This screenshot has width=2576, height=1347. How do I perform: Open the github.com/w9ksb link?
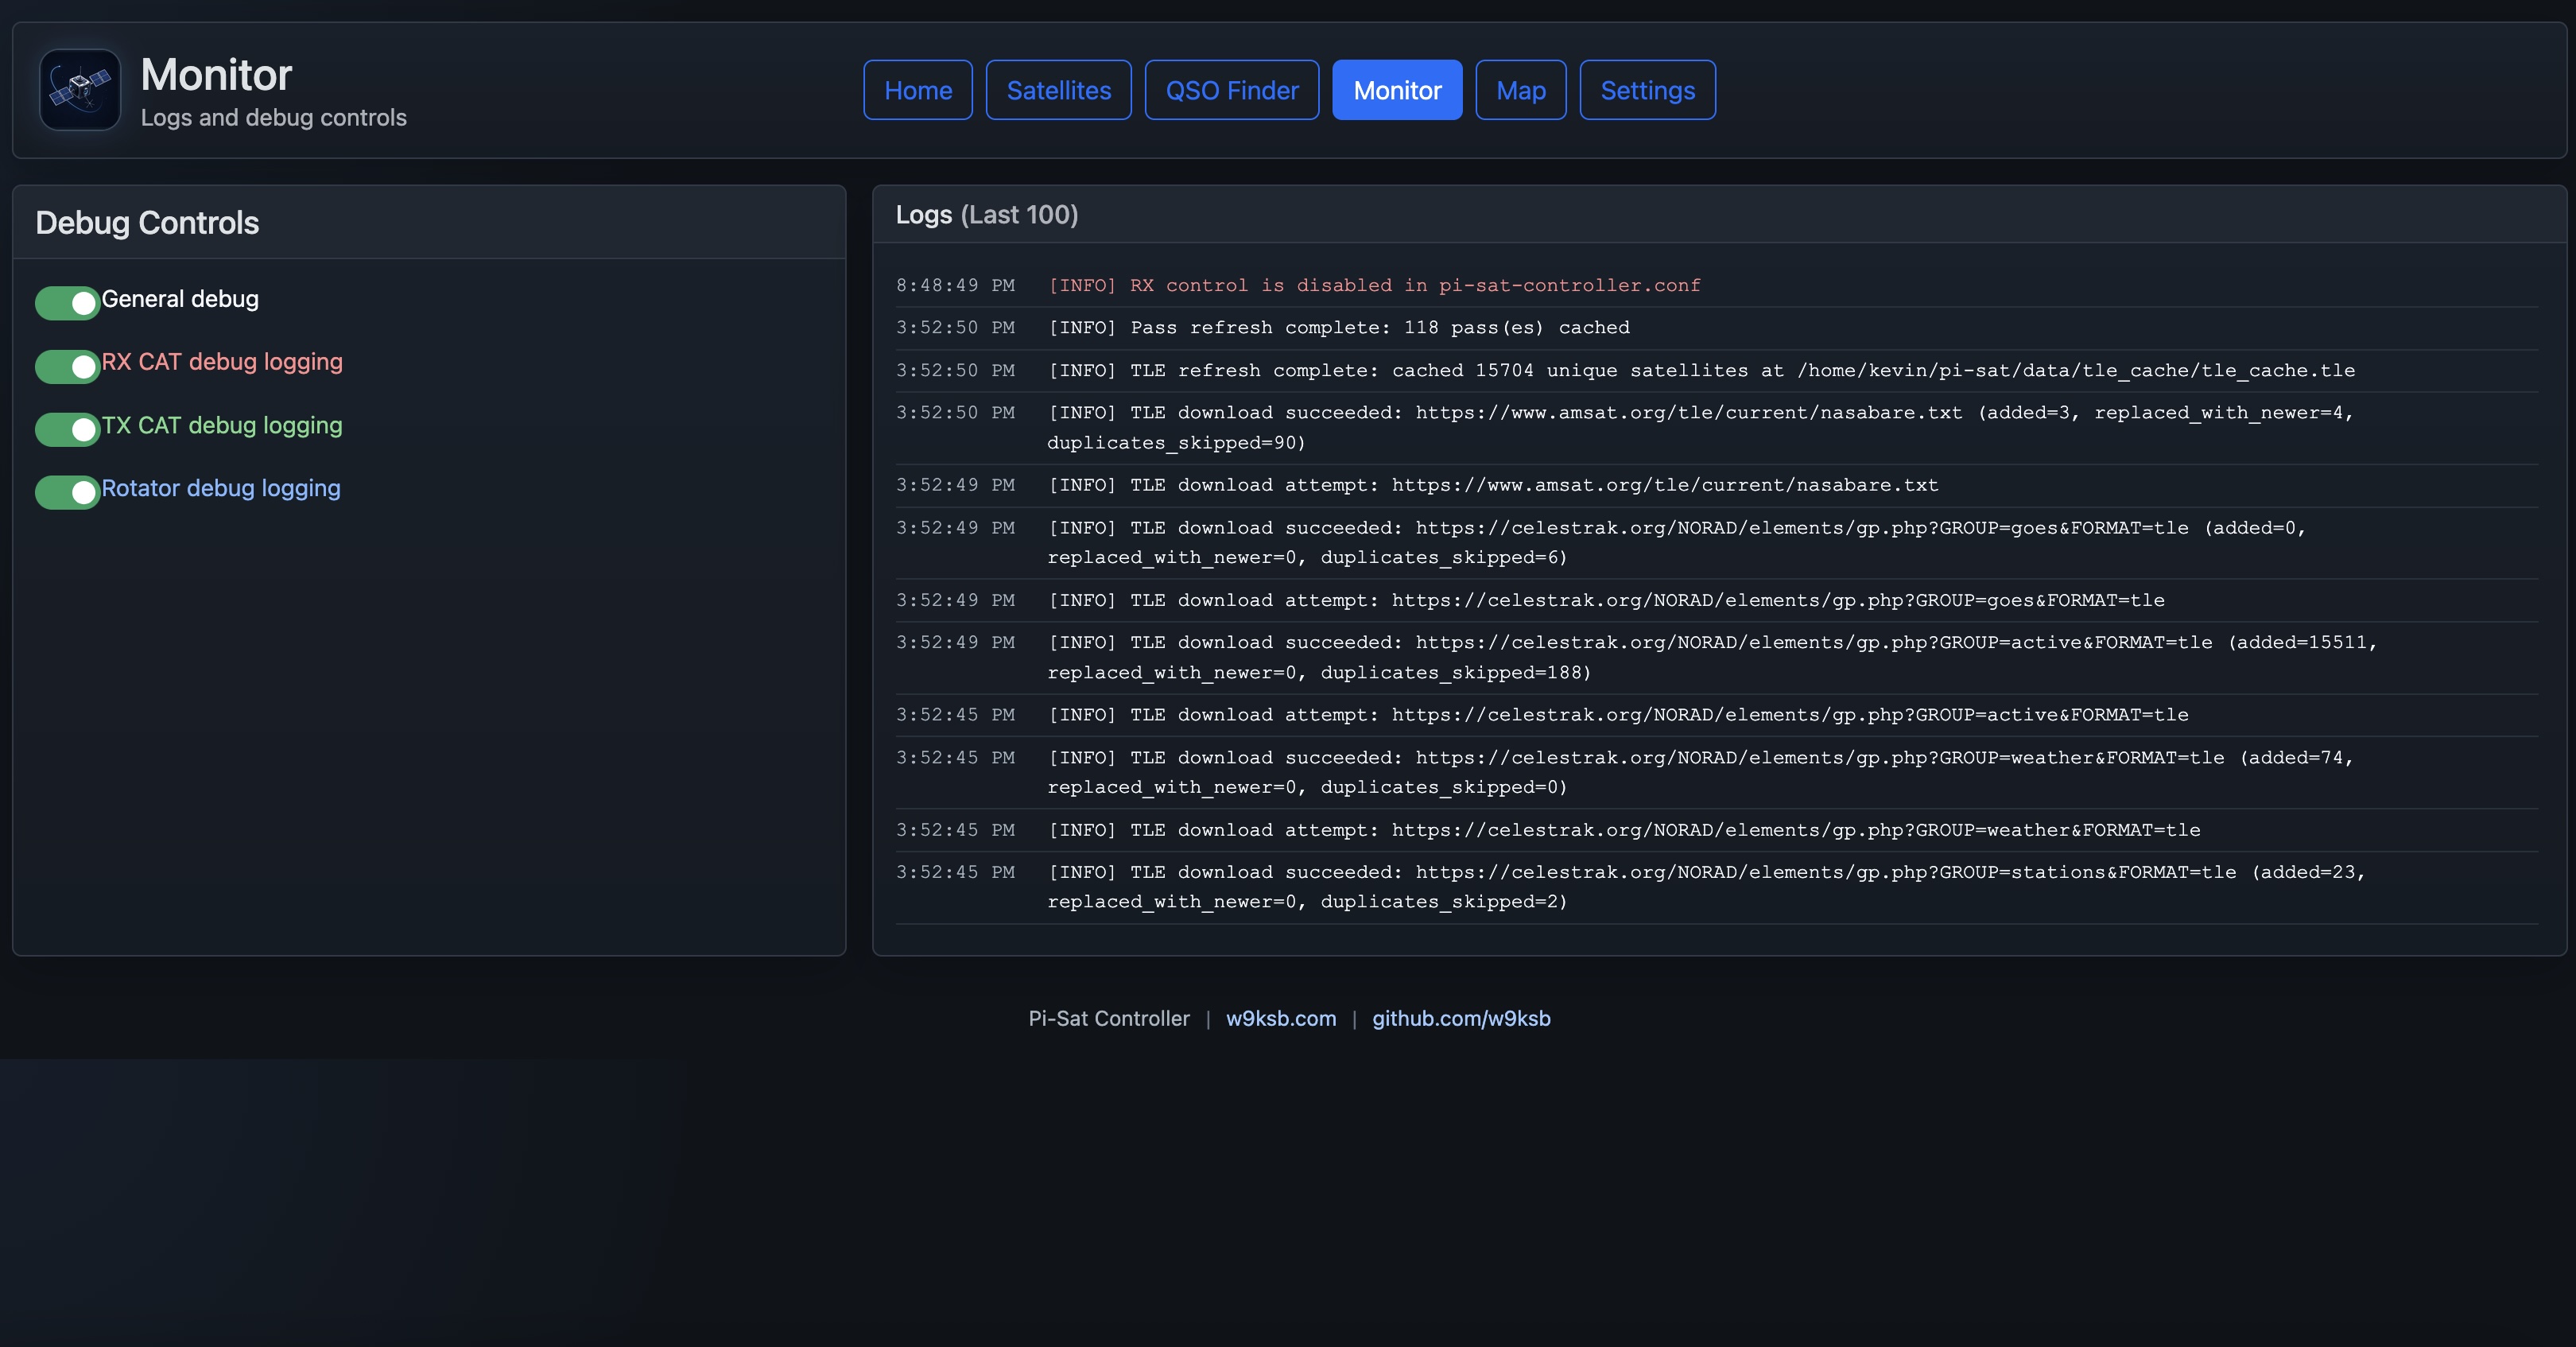[x=1461, y=1018]
